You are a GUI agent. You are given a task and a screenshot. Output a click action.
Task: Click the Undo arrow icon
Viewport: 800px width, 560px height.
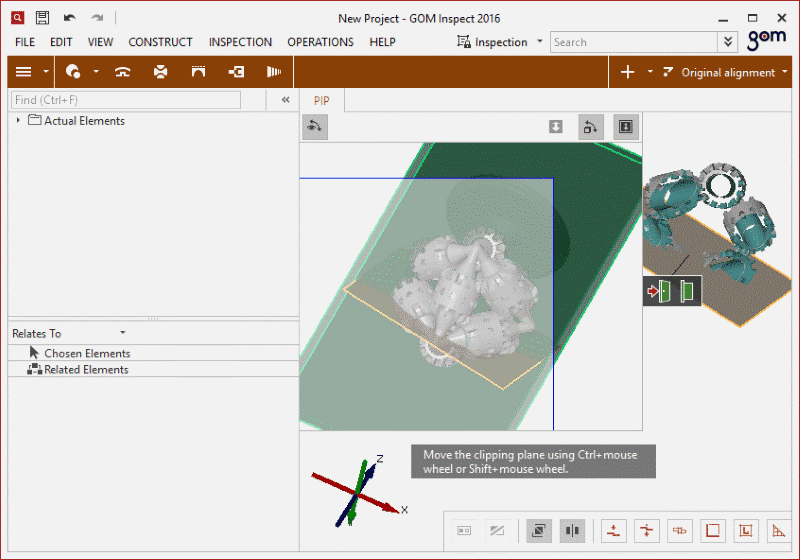tap(69, 18)
